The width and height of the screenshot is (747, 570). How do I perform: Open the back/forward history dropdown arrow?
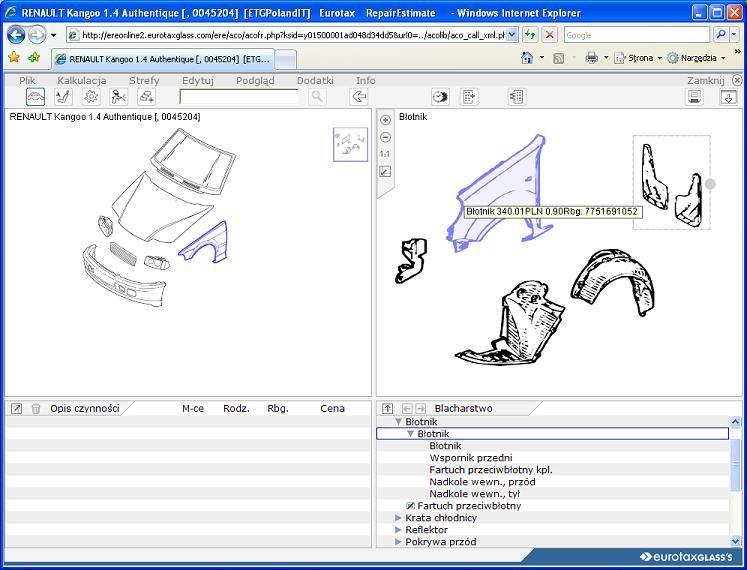coord(53,35)
